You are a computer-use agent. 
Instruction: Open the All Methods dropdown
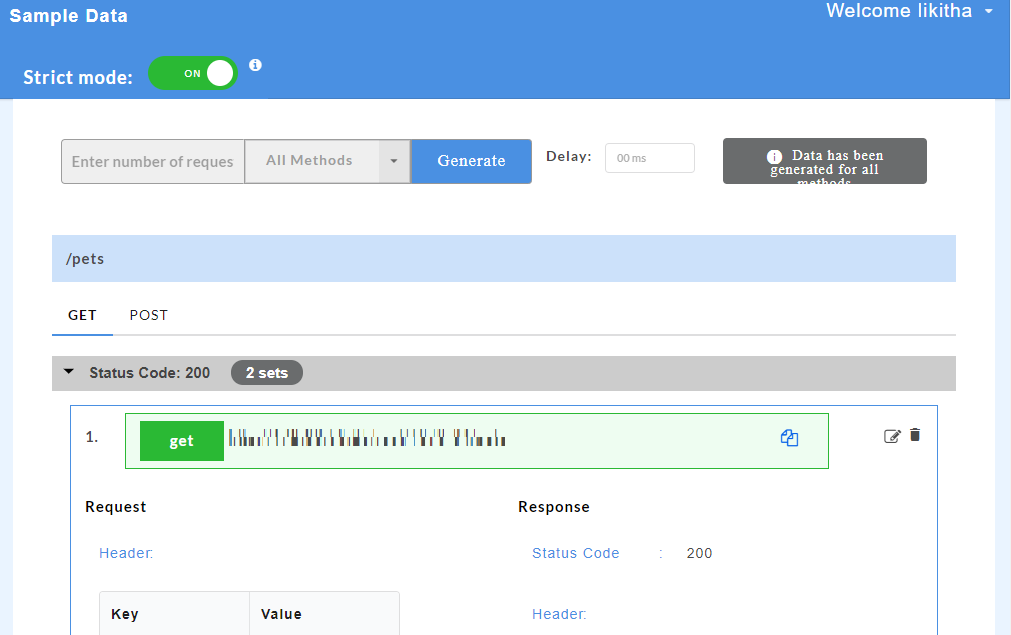328,161
